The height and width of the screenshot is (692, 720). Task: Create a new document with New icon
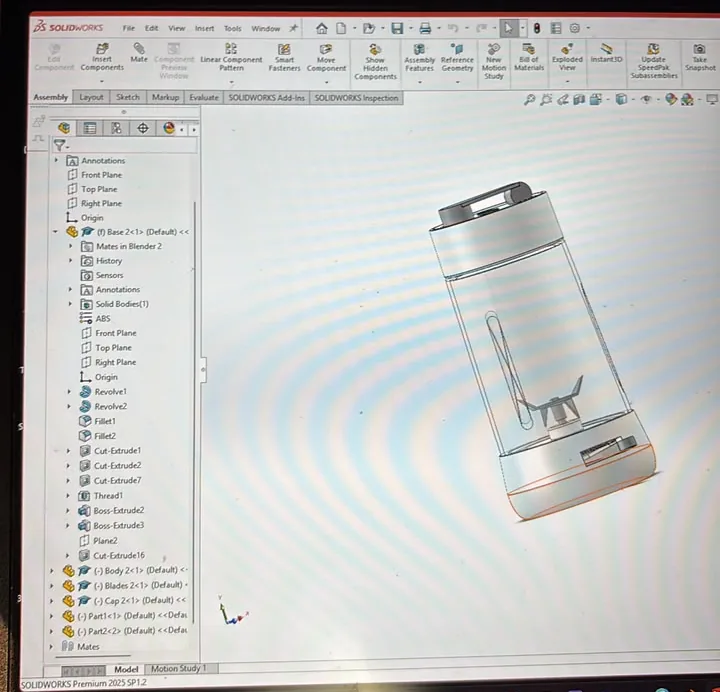pyautogui.click(x=341, y=28)
